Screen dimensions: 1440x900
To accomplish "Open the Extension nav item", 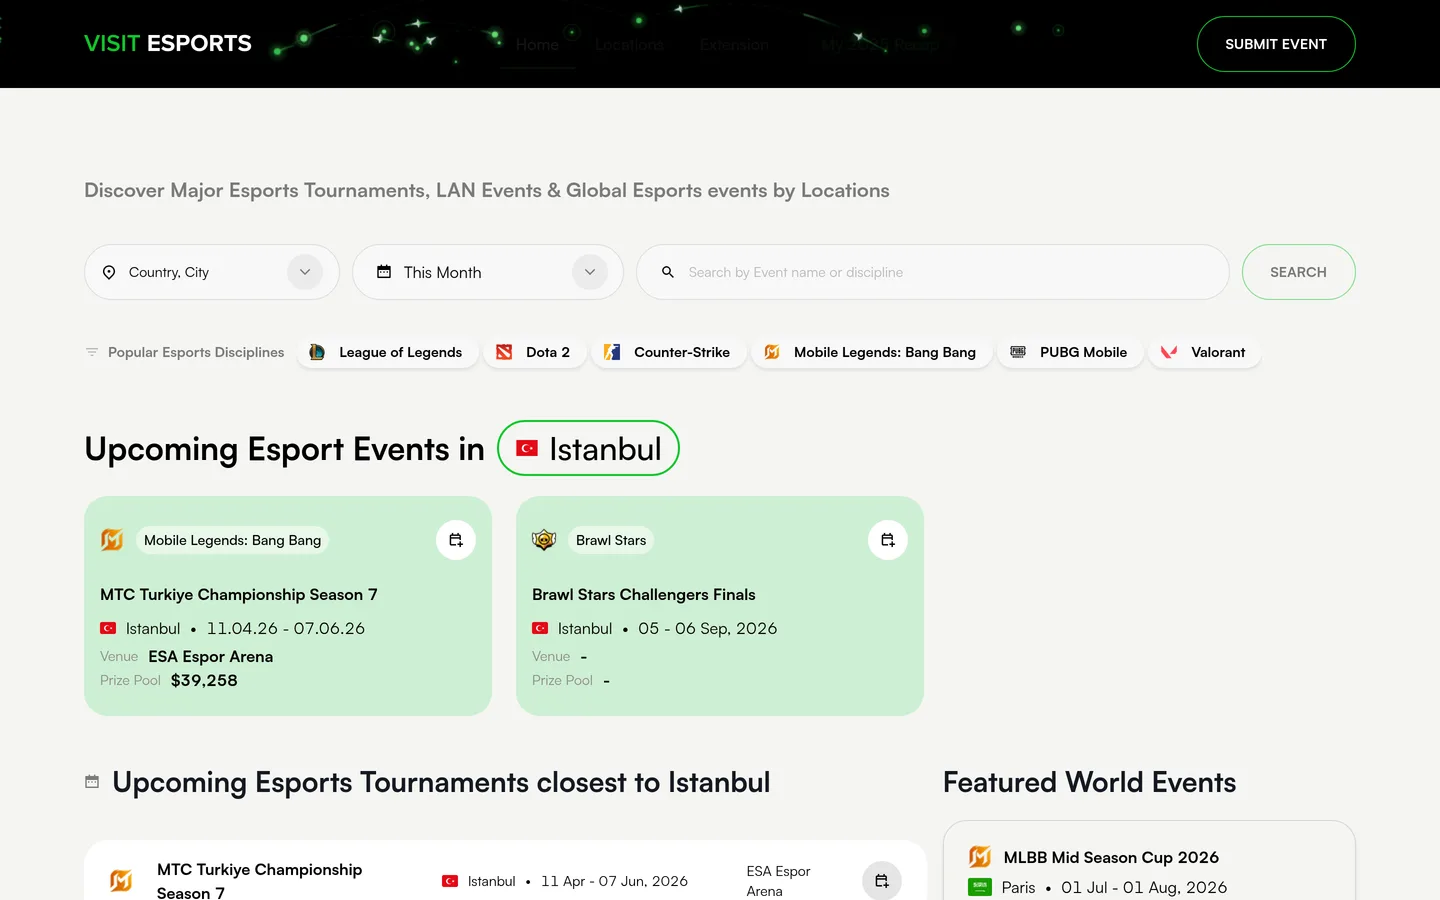I will [x=734, y=45].
